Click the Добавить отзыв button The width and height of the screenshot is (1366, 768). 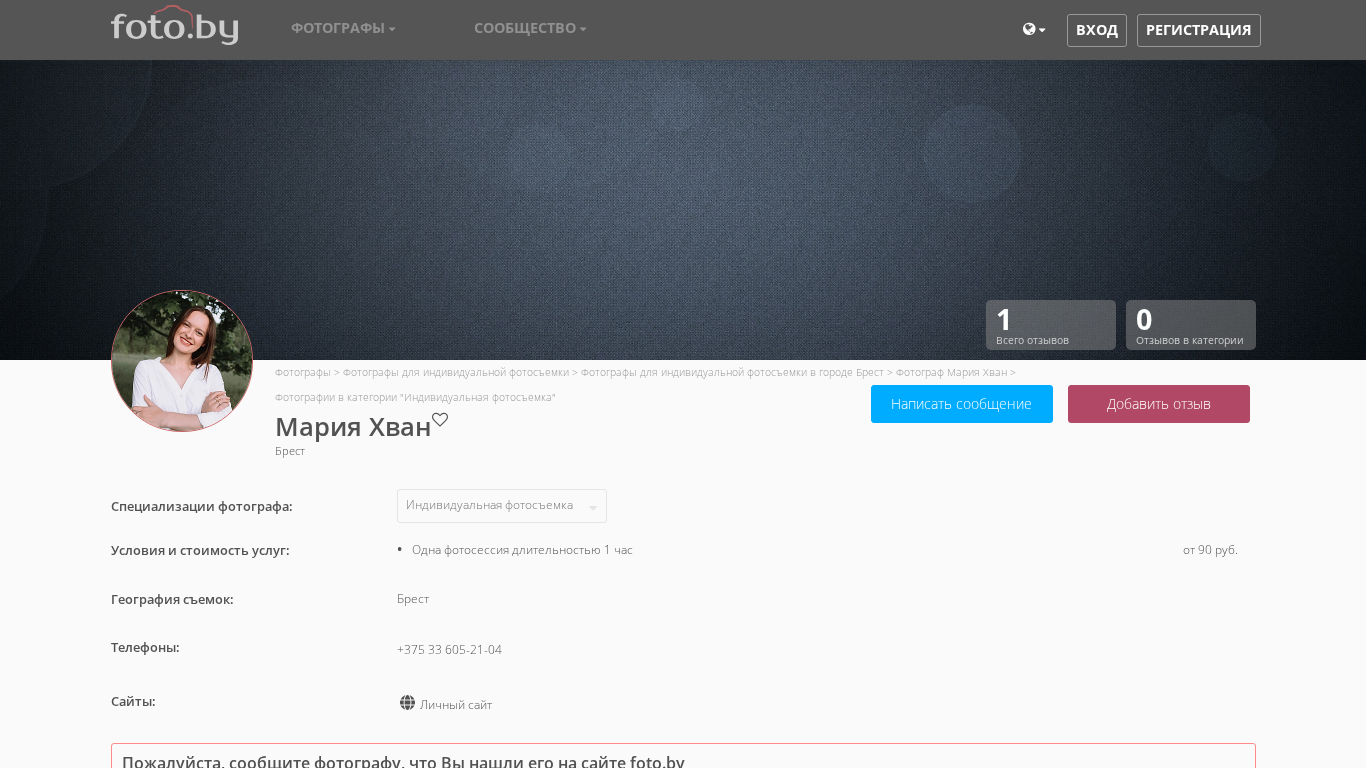(x=1158, y=404)
